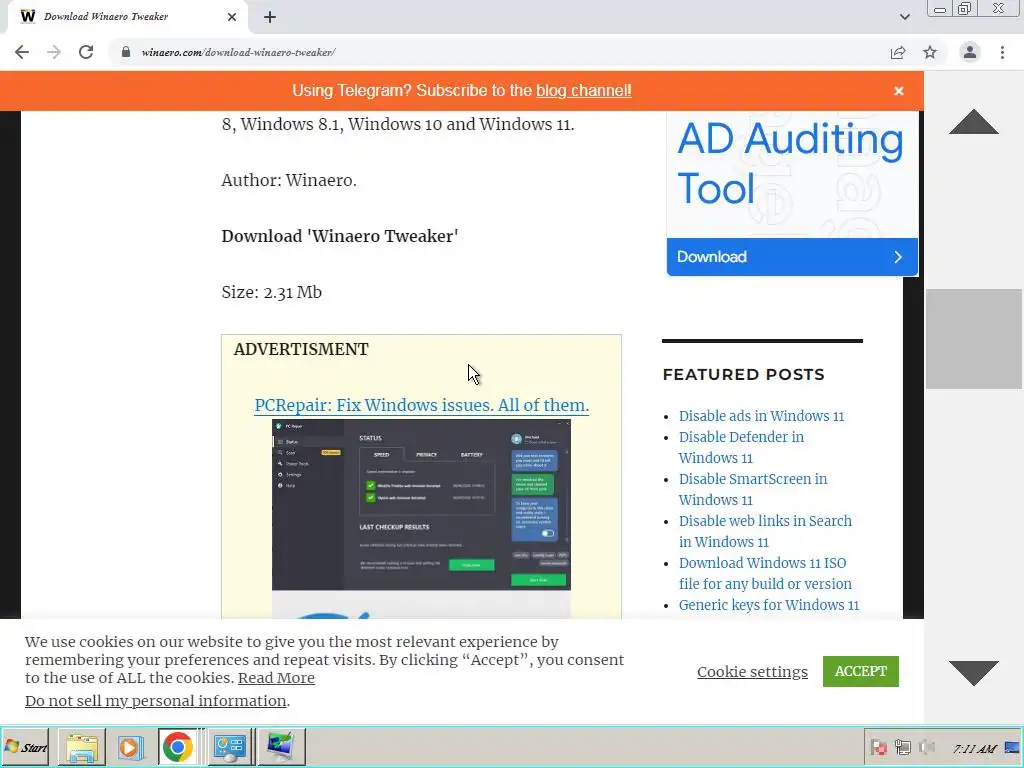Viewport: 1024px width, 768px height.
Task: Click the FEATURED POSTS heading
Action: click(743, 374)
